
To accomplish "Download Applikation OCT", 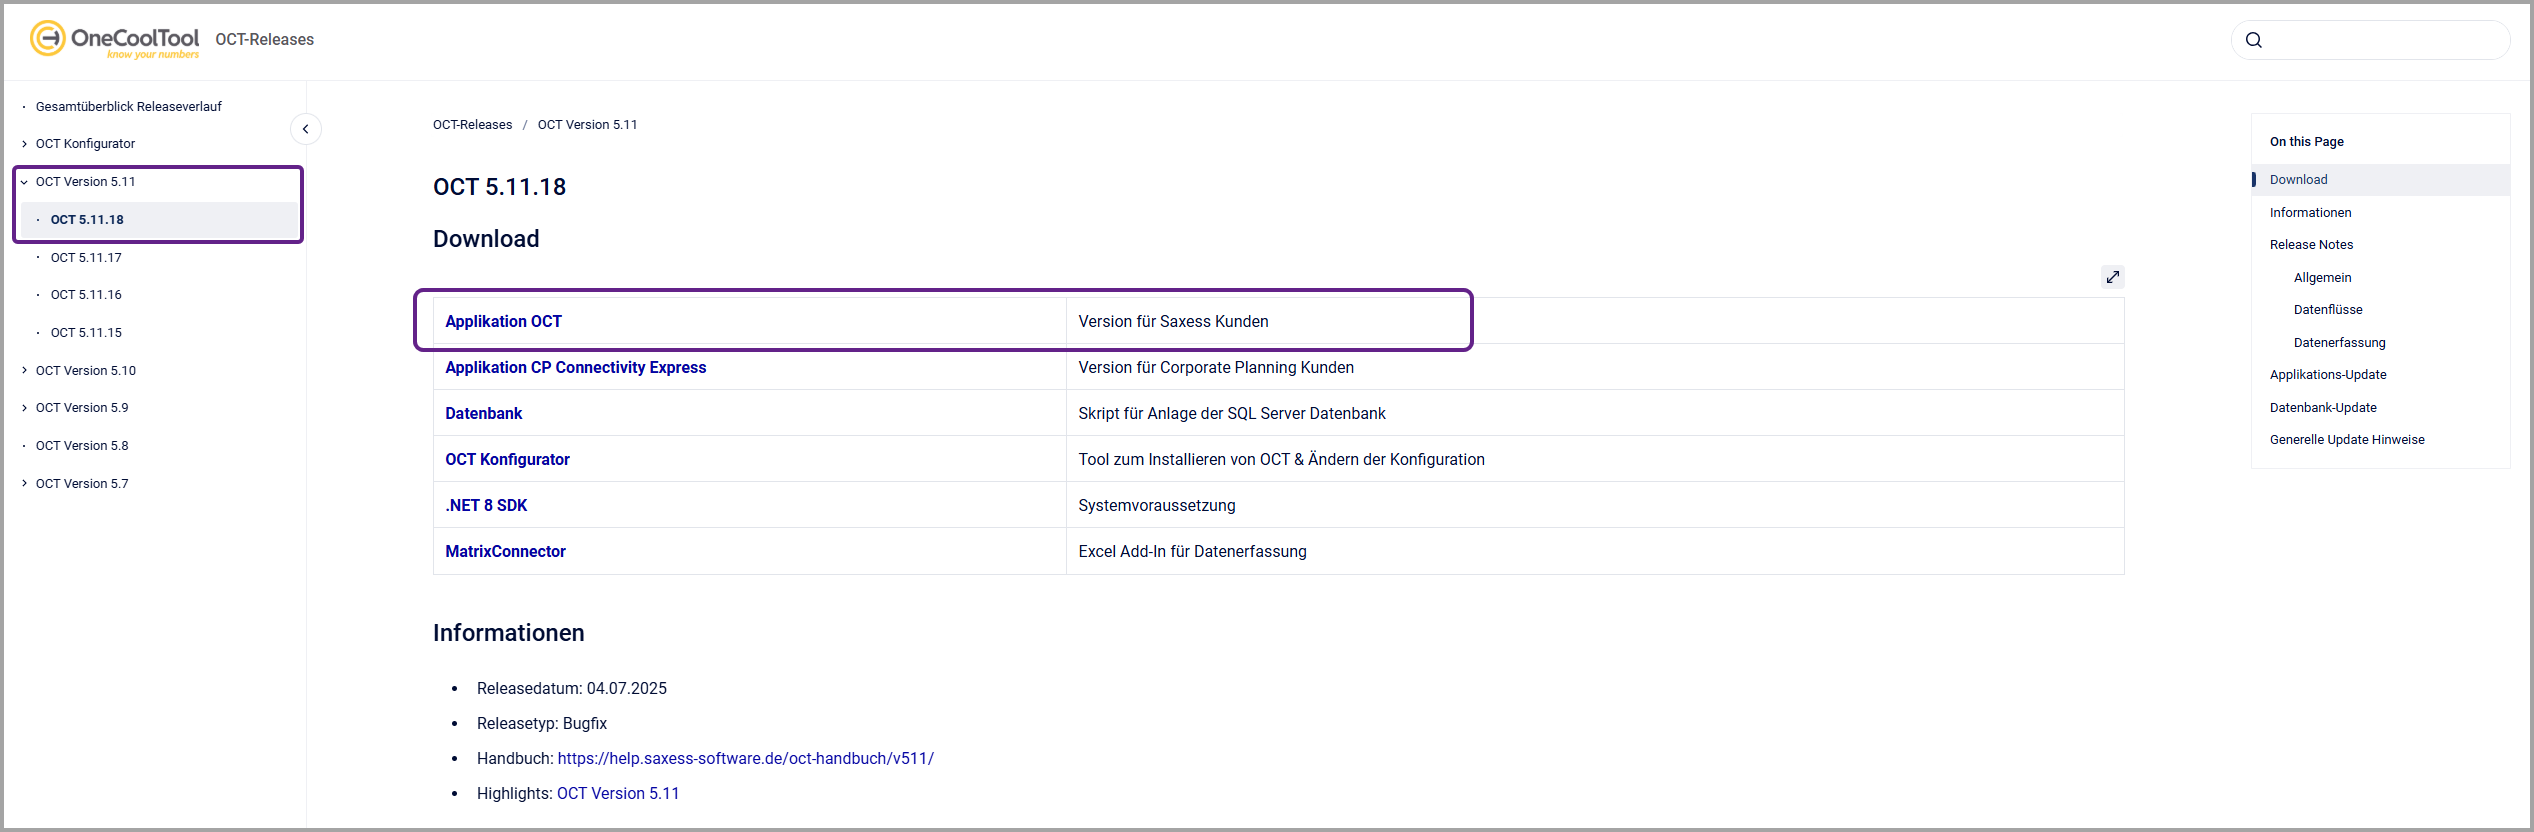I will (x=503, y=322).
